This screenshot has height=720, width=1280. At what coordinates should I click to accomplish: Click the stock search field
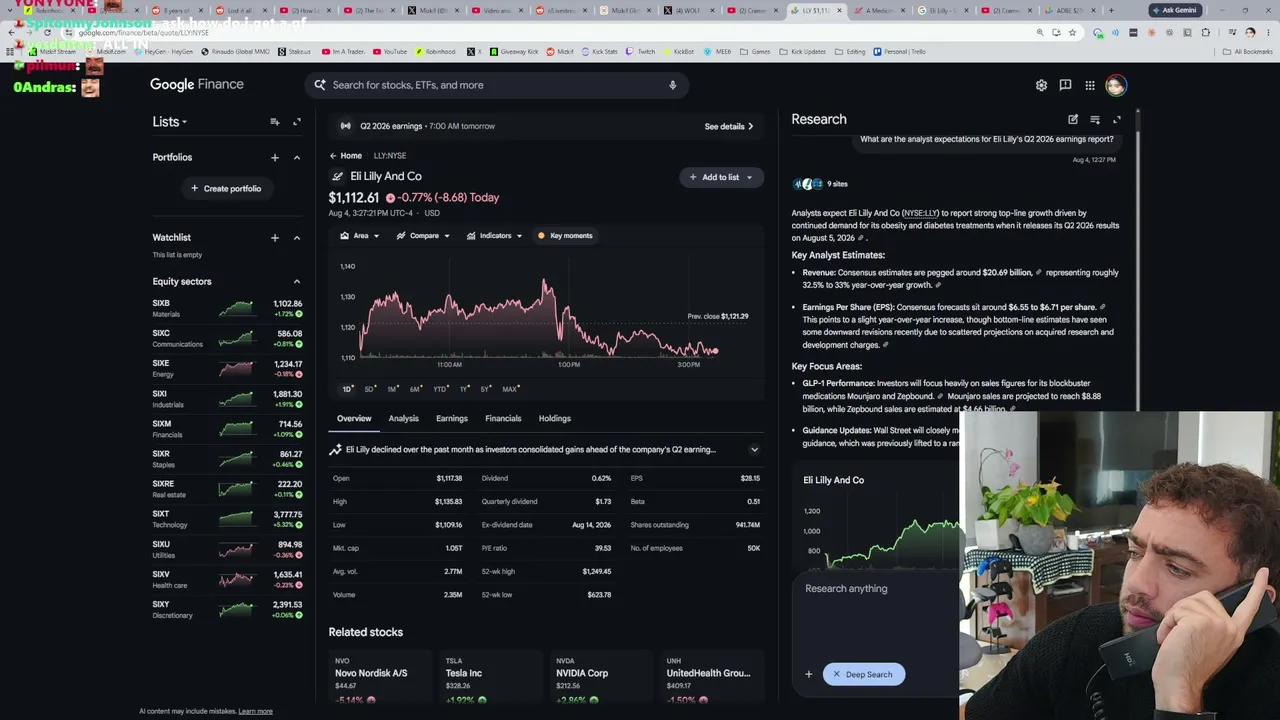[x=496, y=85]
